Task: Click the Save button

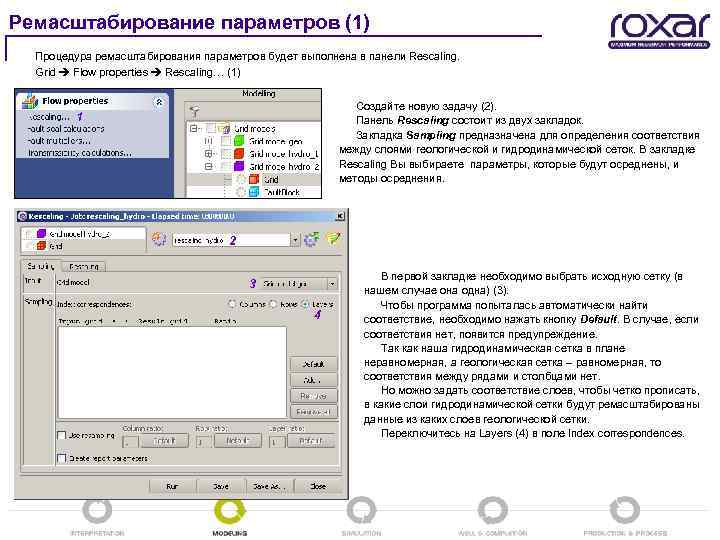Action: pyautogui.click(x=221, y=486)
